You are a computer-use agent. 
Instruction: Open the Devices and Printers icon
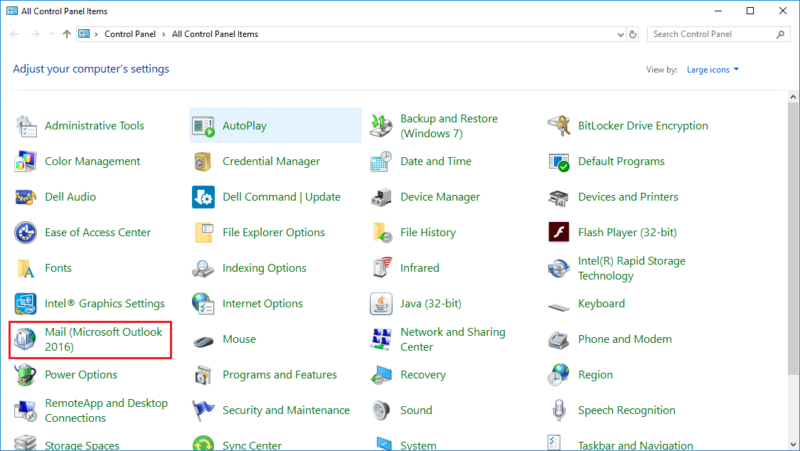click(x=559, y=197)
